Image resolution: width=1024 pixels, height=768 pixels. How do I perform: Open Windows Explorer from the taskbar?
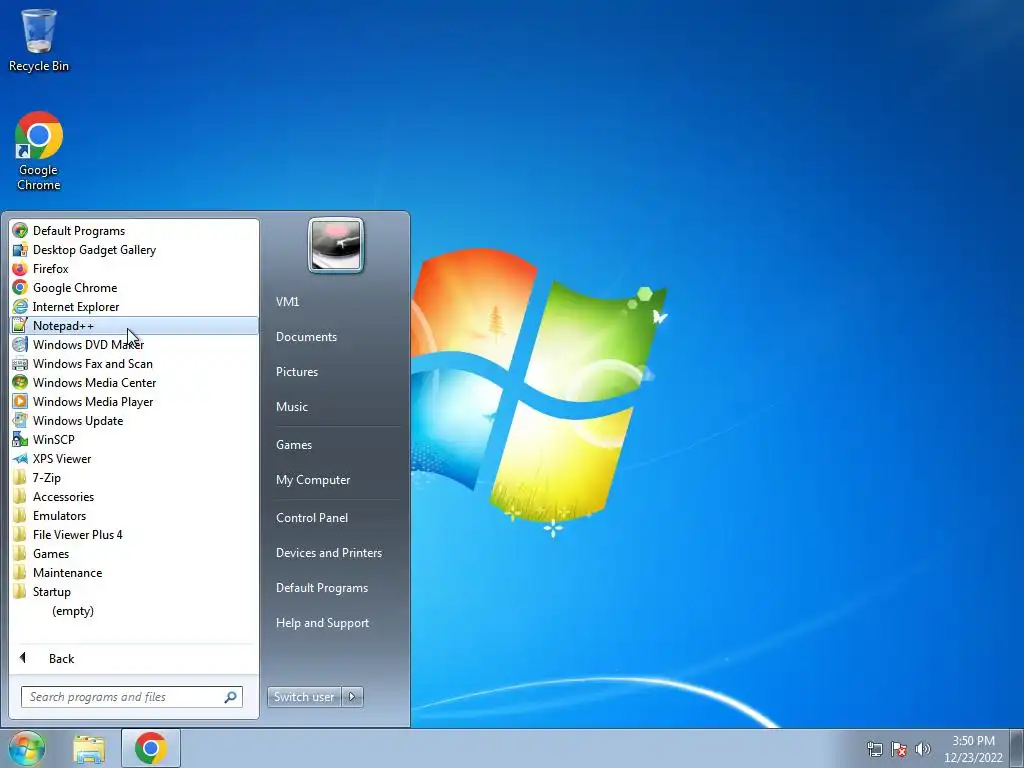(89, 749)
